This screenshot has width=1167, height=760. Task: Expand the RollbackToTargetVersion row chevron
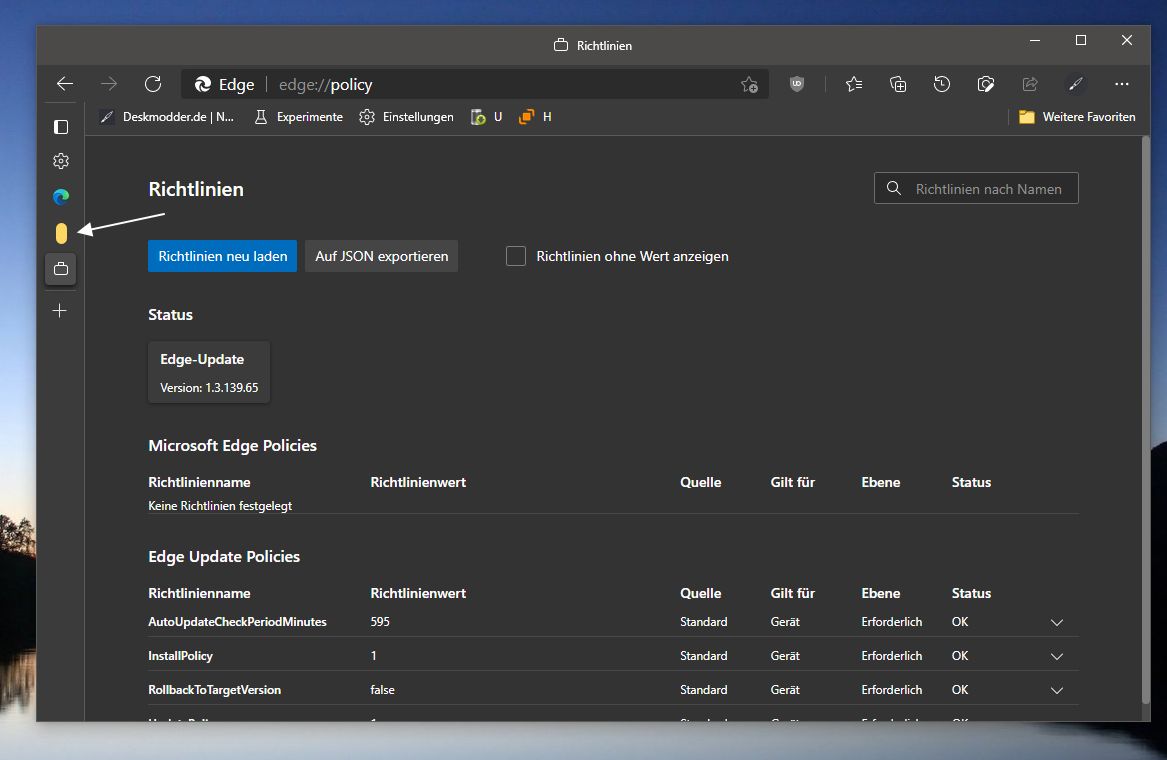[1057, 691]
